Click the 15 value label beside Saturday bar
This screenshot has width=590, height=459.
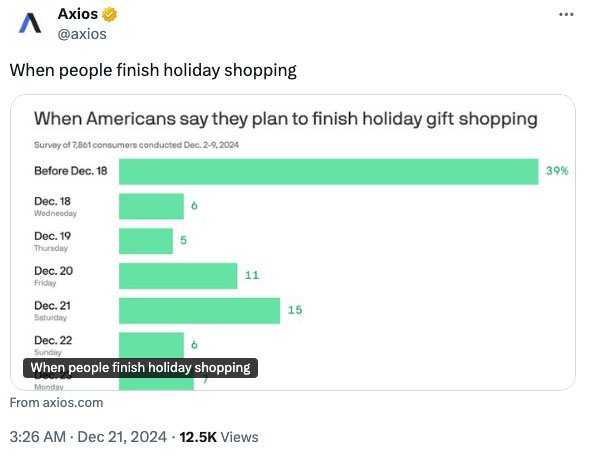click(x=295, y=310)
